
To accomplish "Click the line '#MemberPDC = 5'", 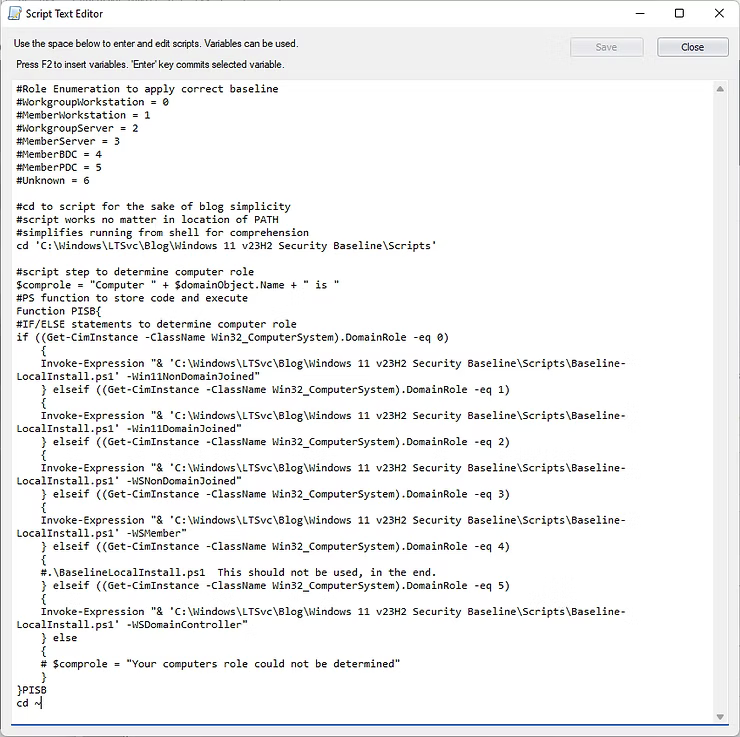I will click(59, 168).
